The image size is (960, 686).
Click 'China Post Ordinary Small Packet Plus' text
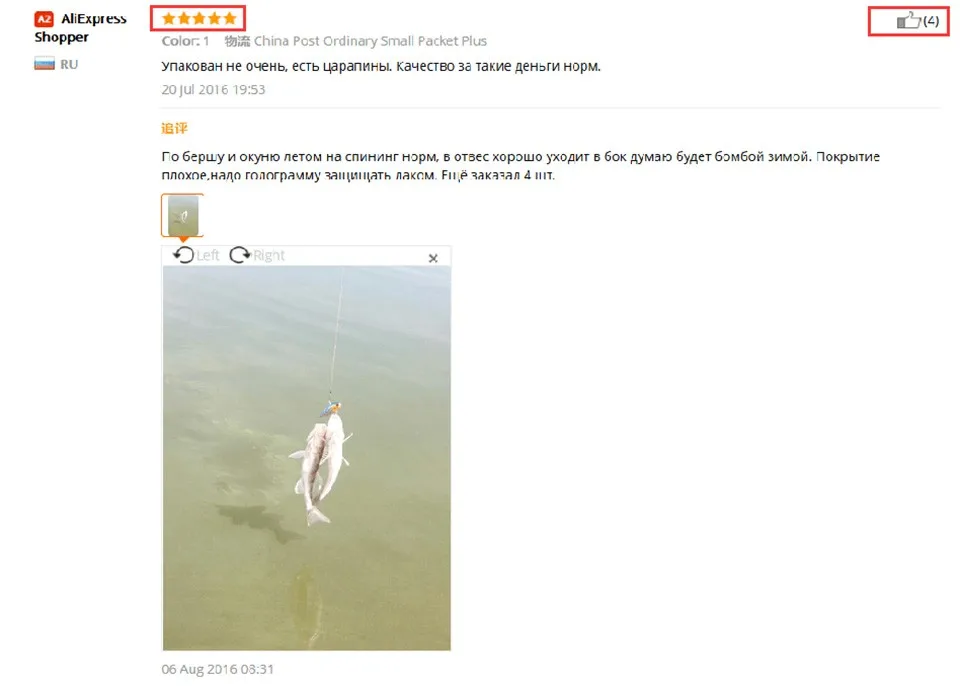pyautogui.click(x=370, y=41)
